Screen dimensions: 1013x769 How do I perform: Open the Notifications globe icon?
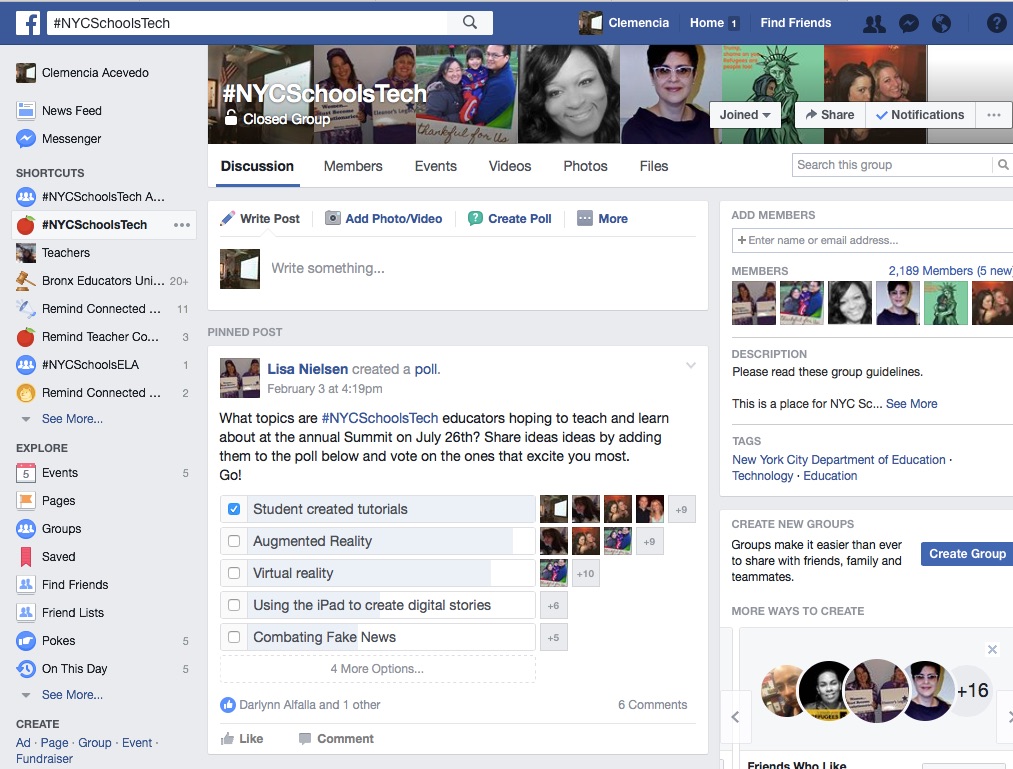[941, 23]
